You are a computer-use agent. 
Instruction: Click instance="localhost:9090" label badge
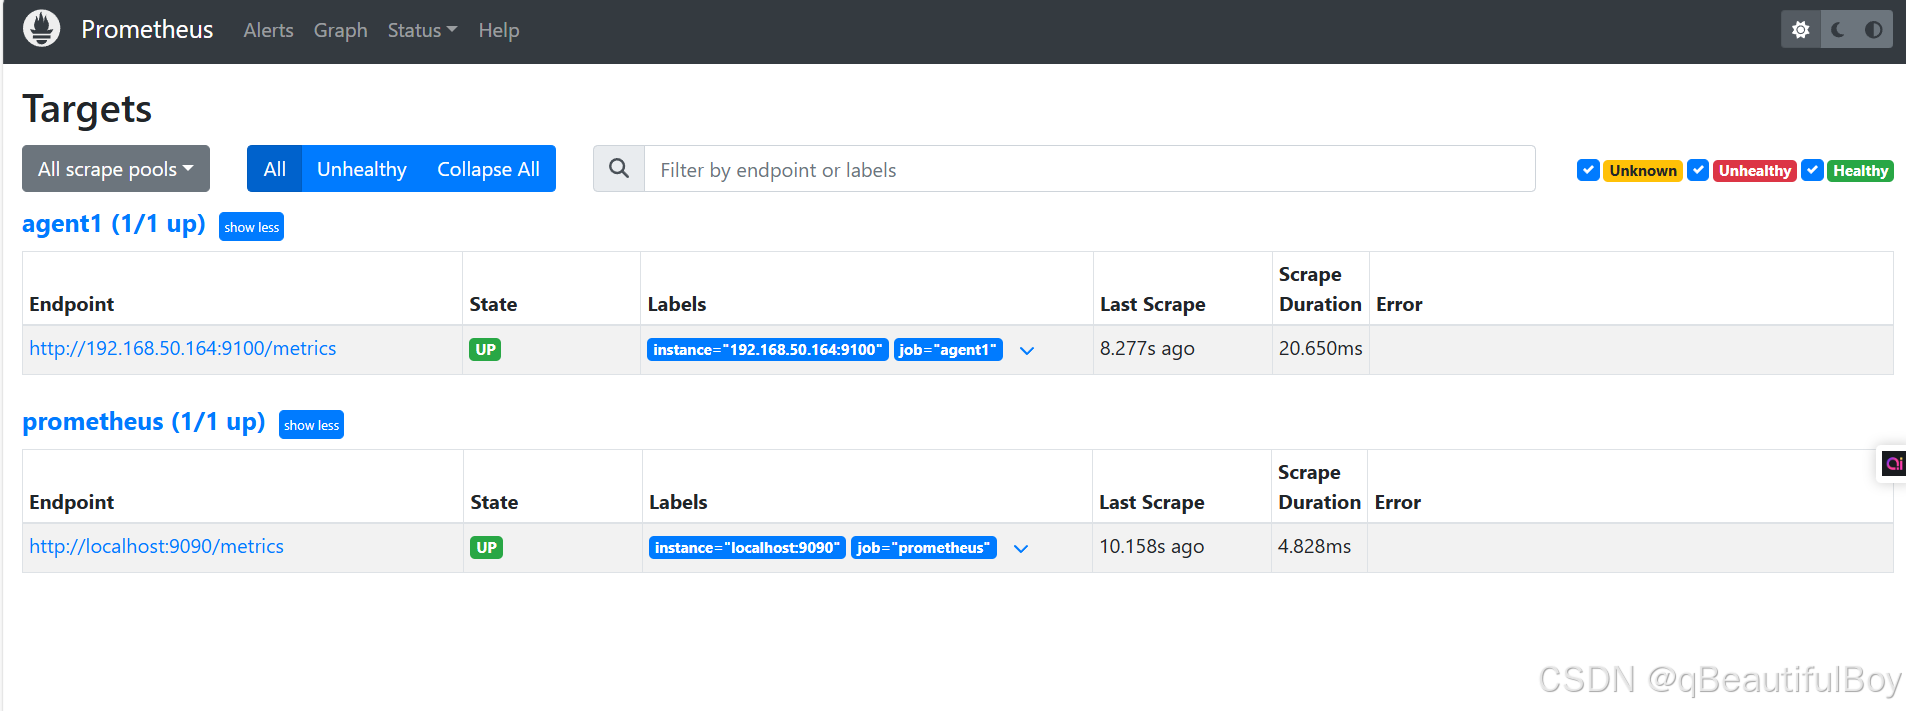click(747, 547)
